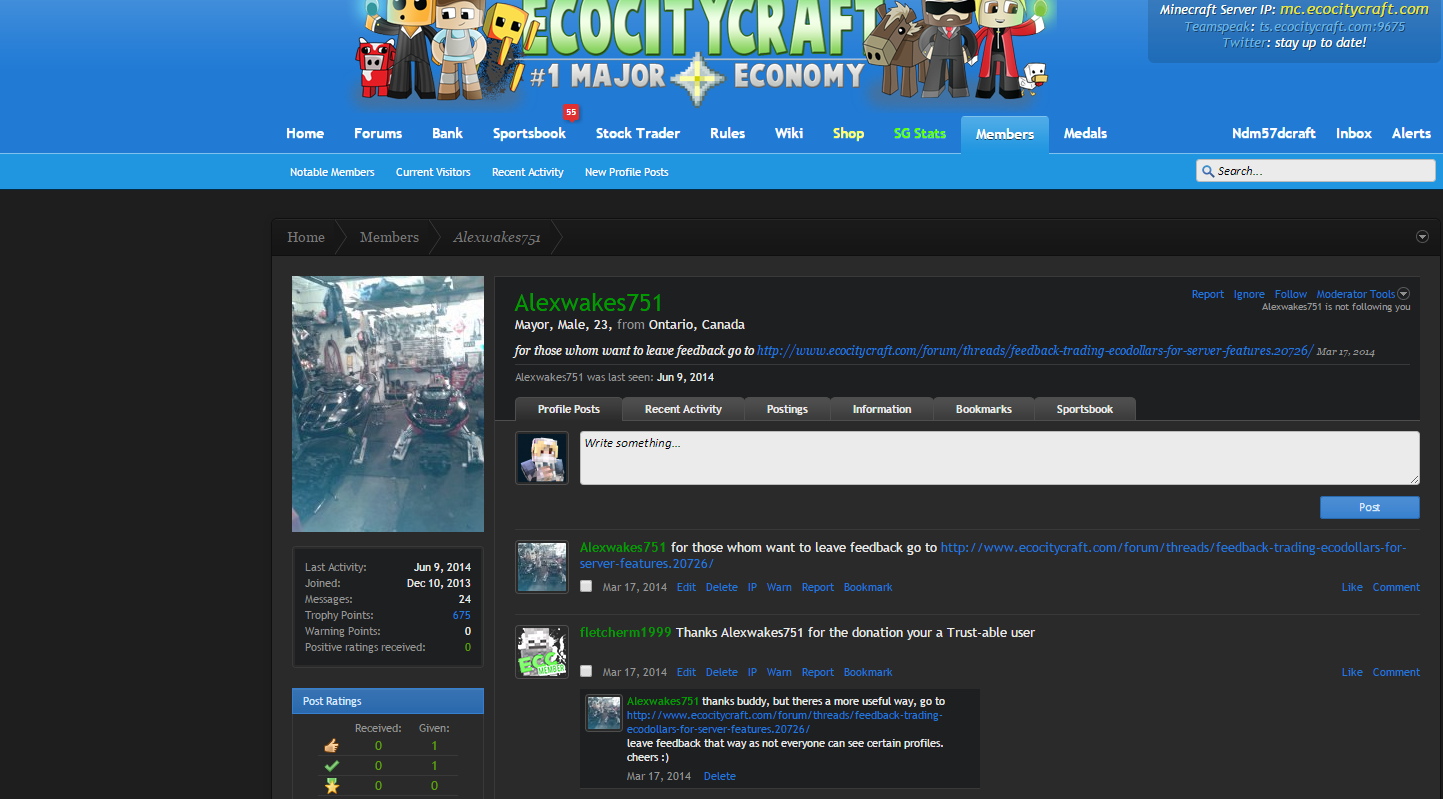Click your own avatar beside the message box

[542, 458]
